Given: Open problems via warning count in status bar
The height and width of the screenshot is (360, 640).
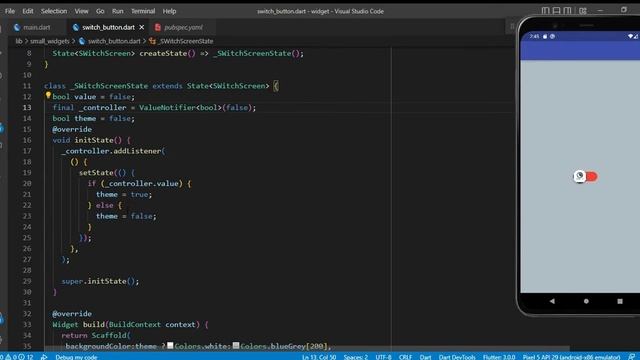Looking at the screenshot, I should pos(11,357).
